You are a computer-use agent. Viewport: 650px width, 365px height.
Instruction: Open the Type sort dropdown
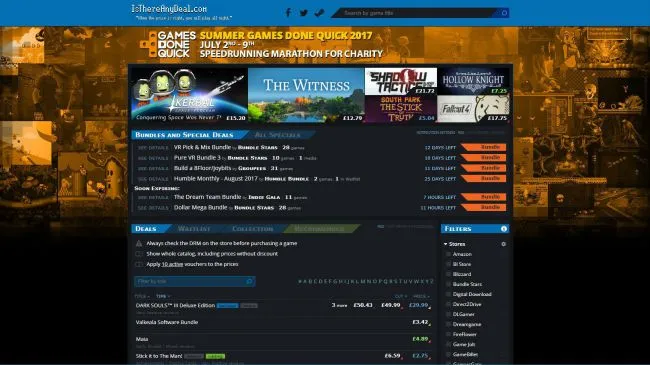pyautogui.click(x=163, y=296)
